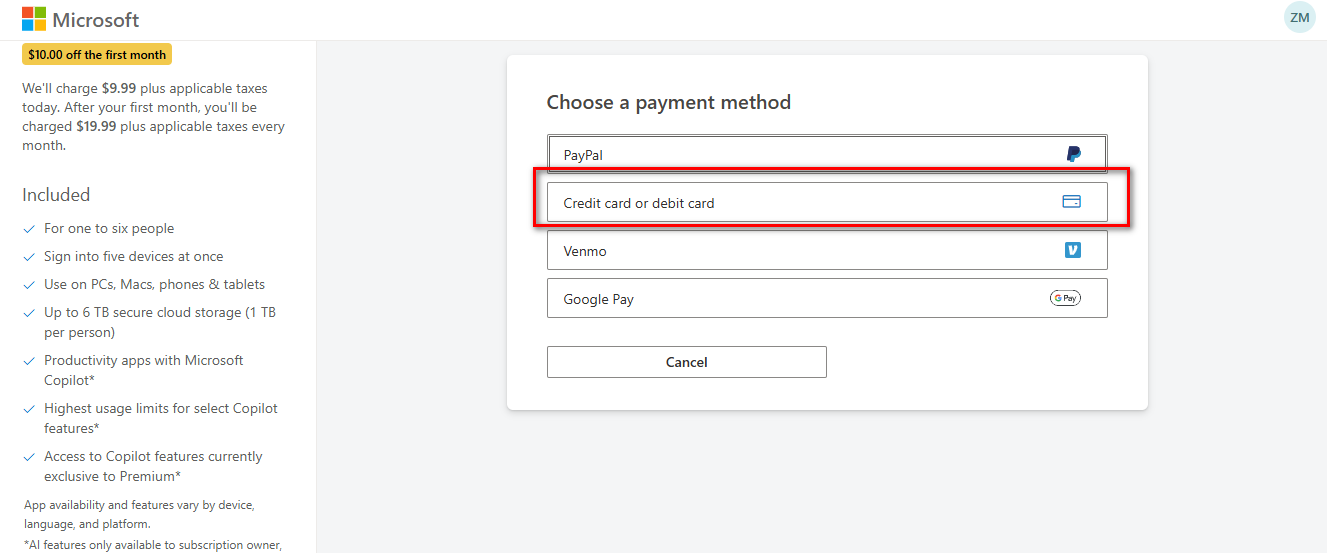Open the ZM account avatar
The height and width of the screenshot is (553, 1327).
1299,18
